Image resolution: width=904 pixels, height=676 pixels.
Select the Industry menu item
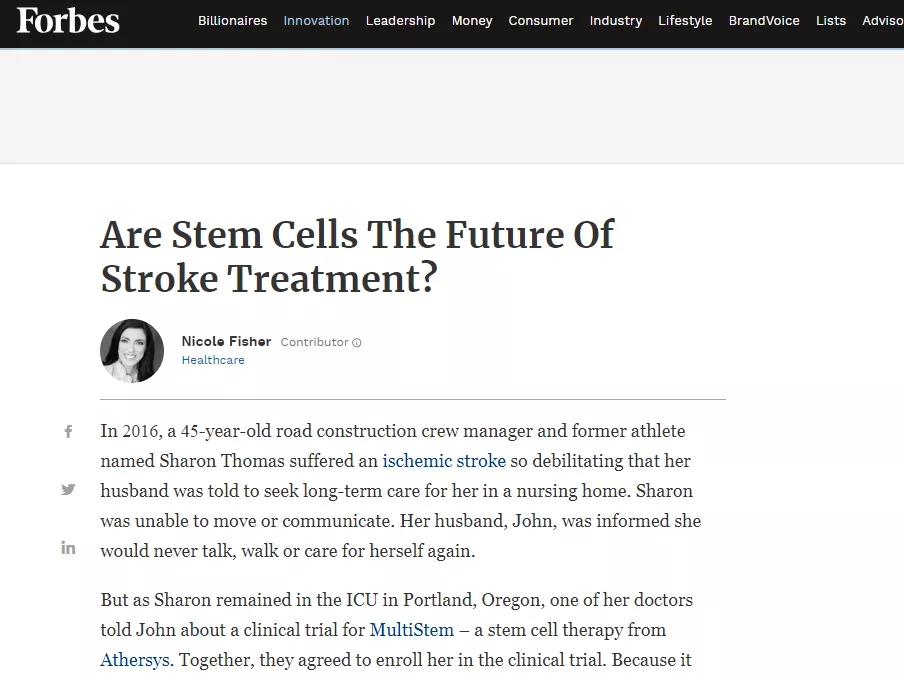[616, 21]
